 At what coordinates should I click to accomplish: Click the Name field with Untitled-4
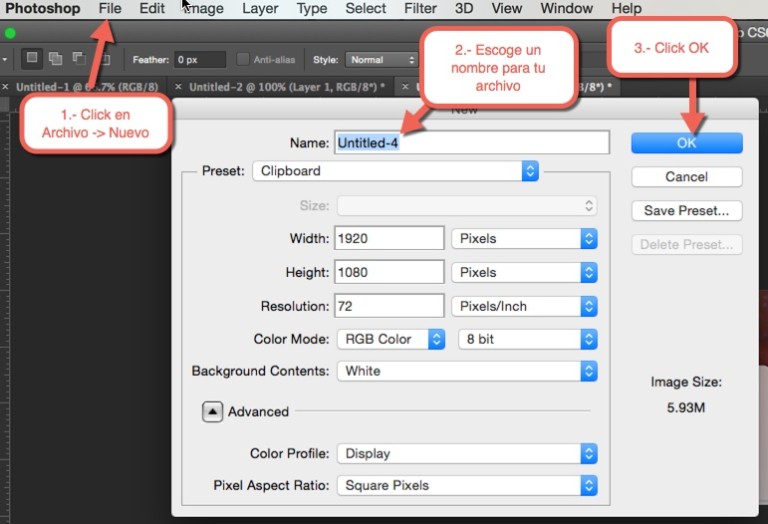point(471,143)
